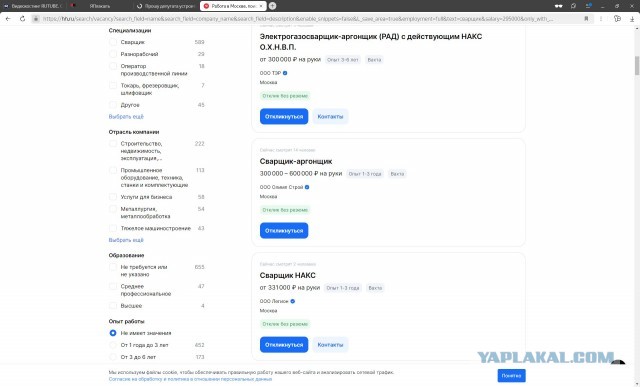This screenshot has height=387, width=640.
Task: Tick Среднее профессиональное education checkbox
Action: (x=113, y=286)
